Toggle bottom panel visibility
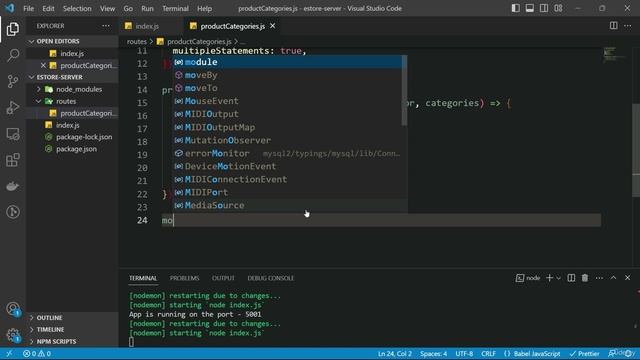This screenshot has width=640, height=360. (529, 8)
